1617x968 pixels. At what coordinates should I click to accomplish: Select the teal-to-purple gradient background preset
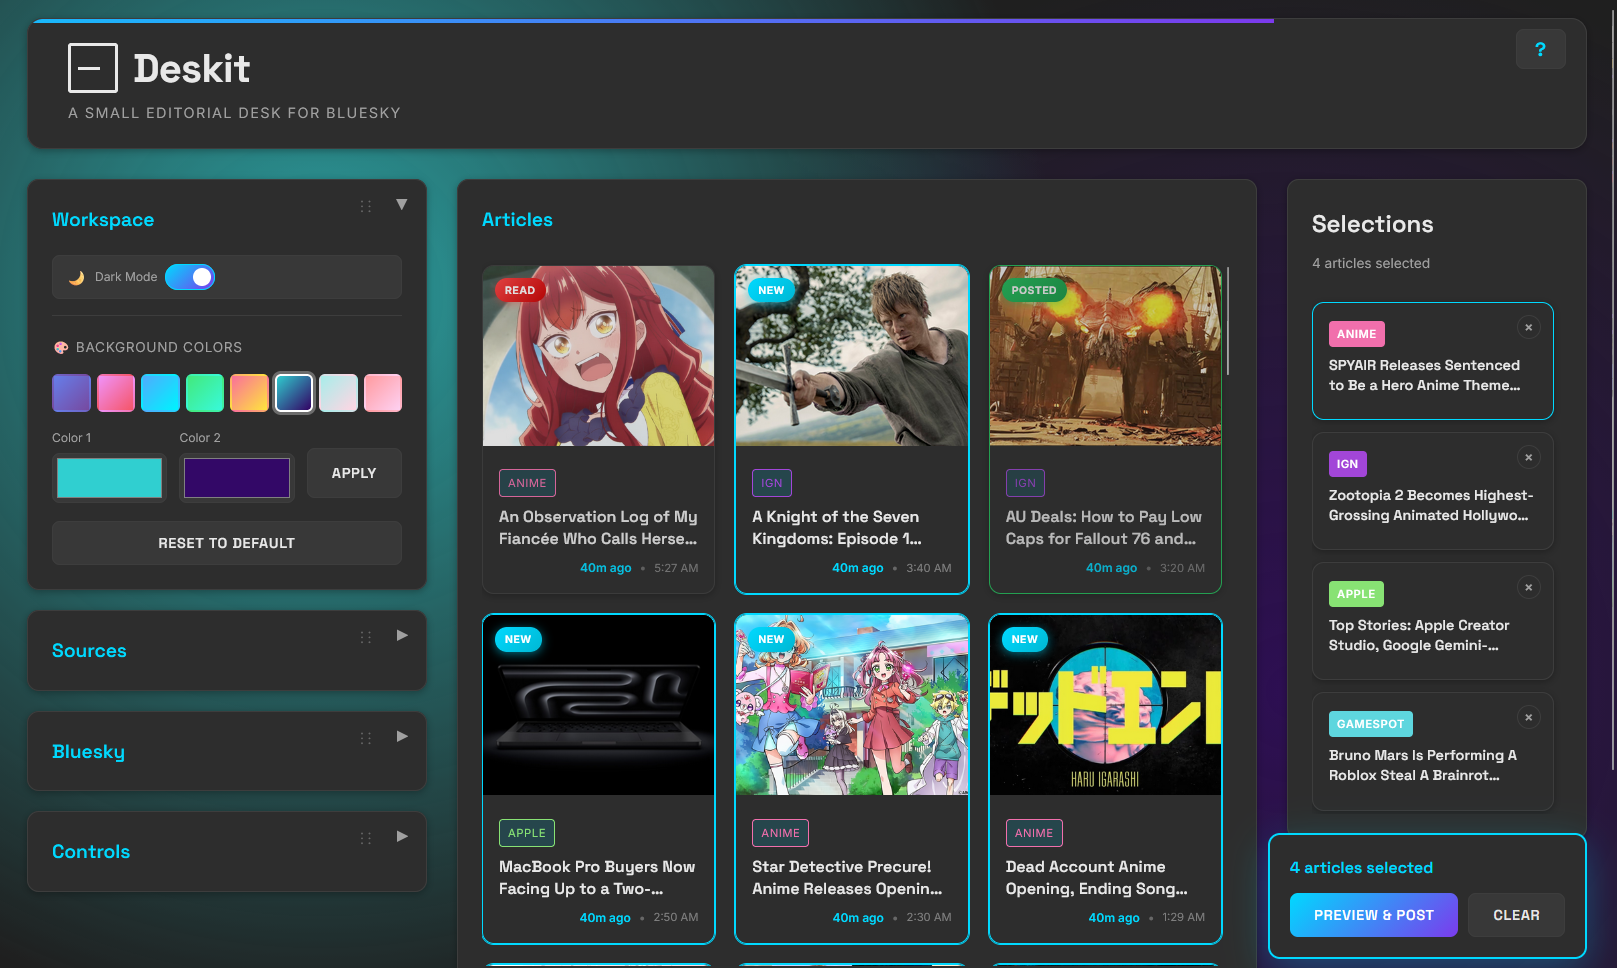294,393
